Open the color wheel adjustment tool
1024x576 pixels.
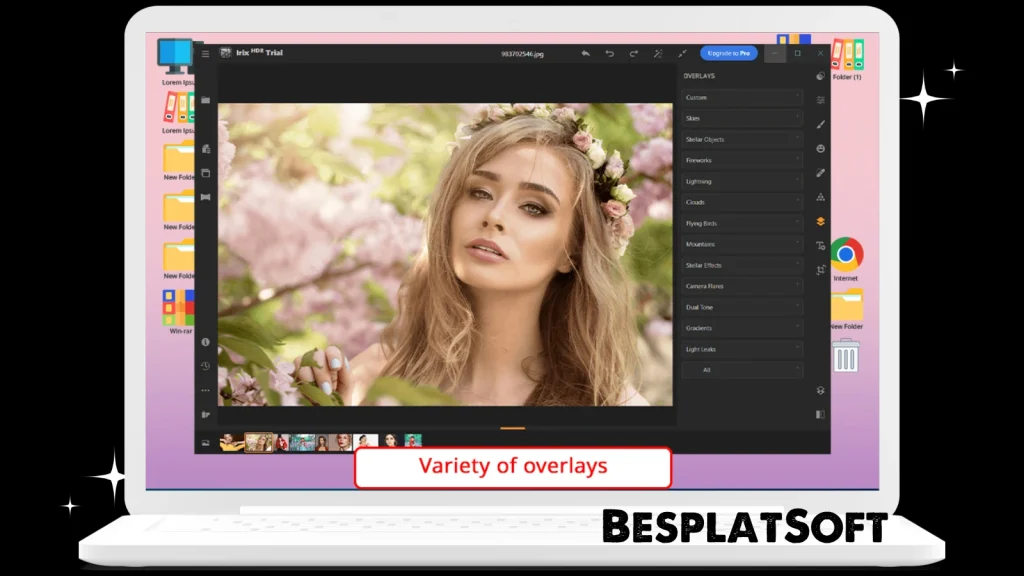point(819,75)
